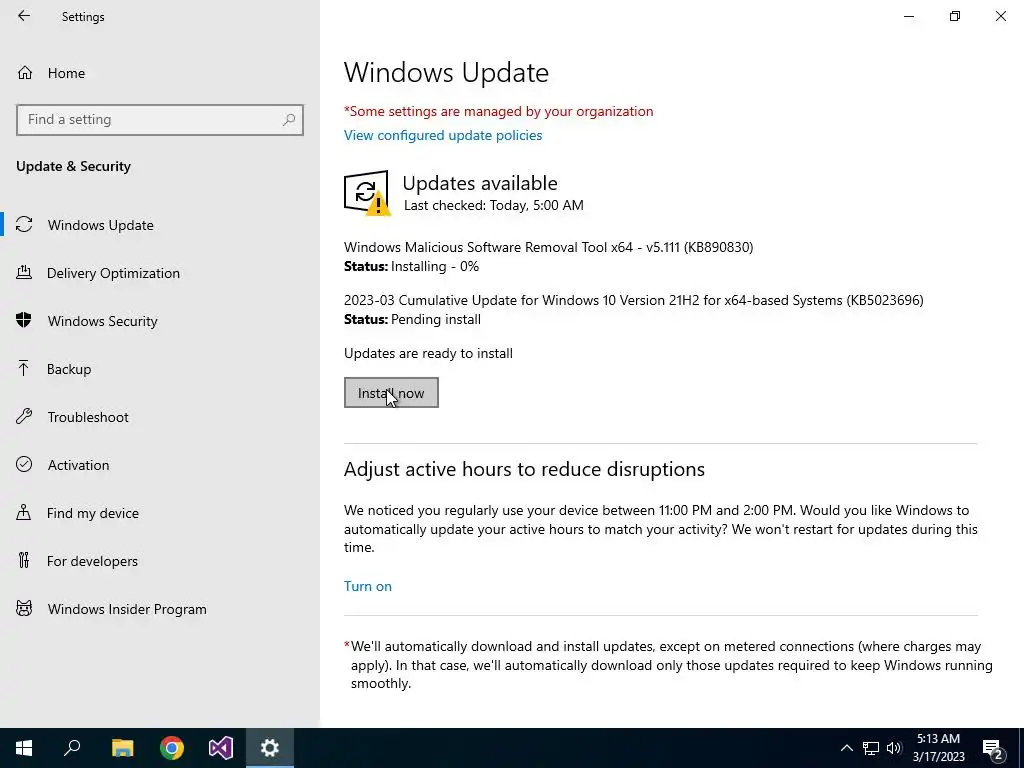Click 'Status: Installing - 0%' text
Screen dimensions: 1024x768
point(411,266)
